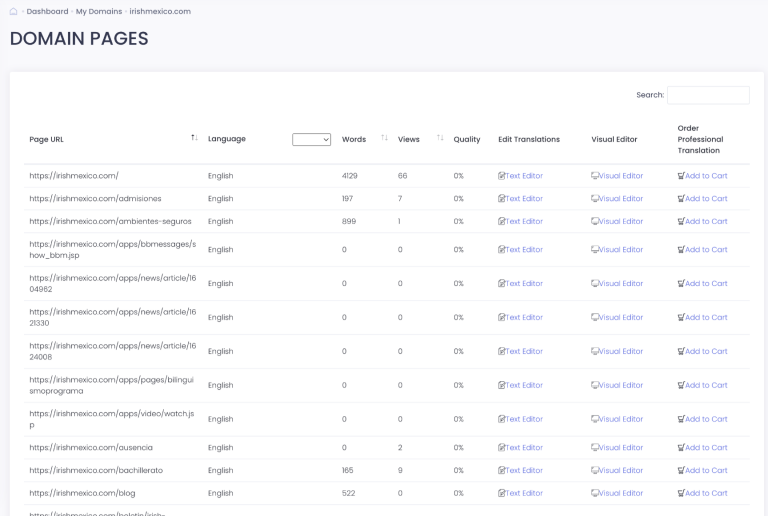Sort by Views column arrows

click(x=440, y=138)
